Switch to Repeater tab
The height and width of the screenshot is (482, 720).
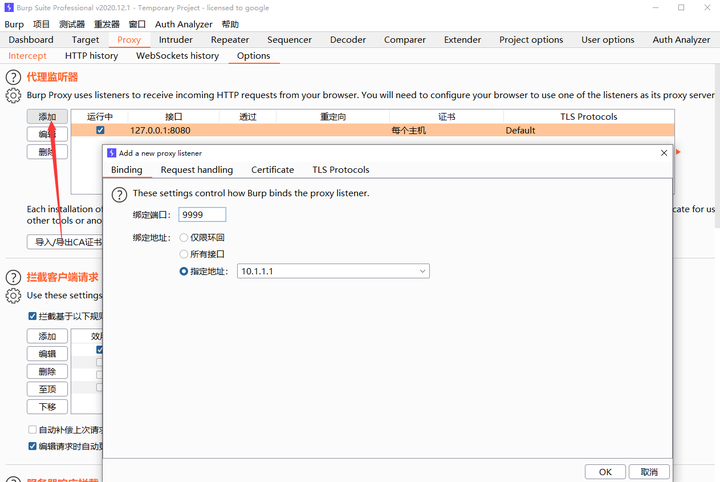(230, 40)
